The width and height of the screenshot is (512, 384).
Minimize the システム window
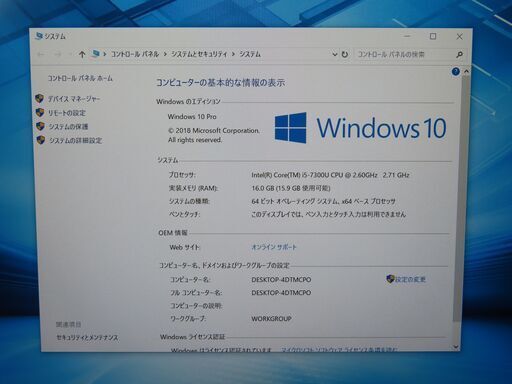(407, 36)
